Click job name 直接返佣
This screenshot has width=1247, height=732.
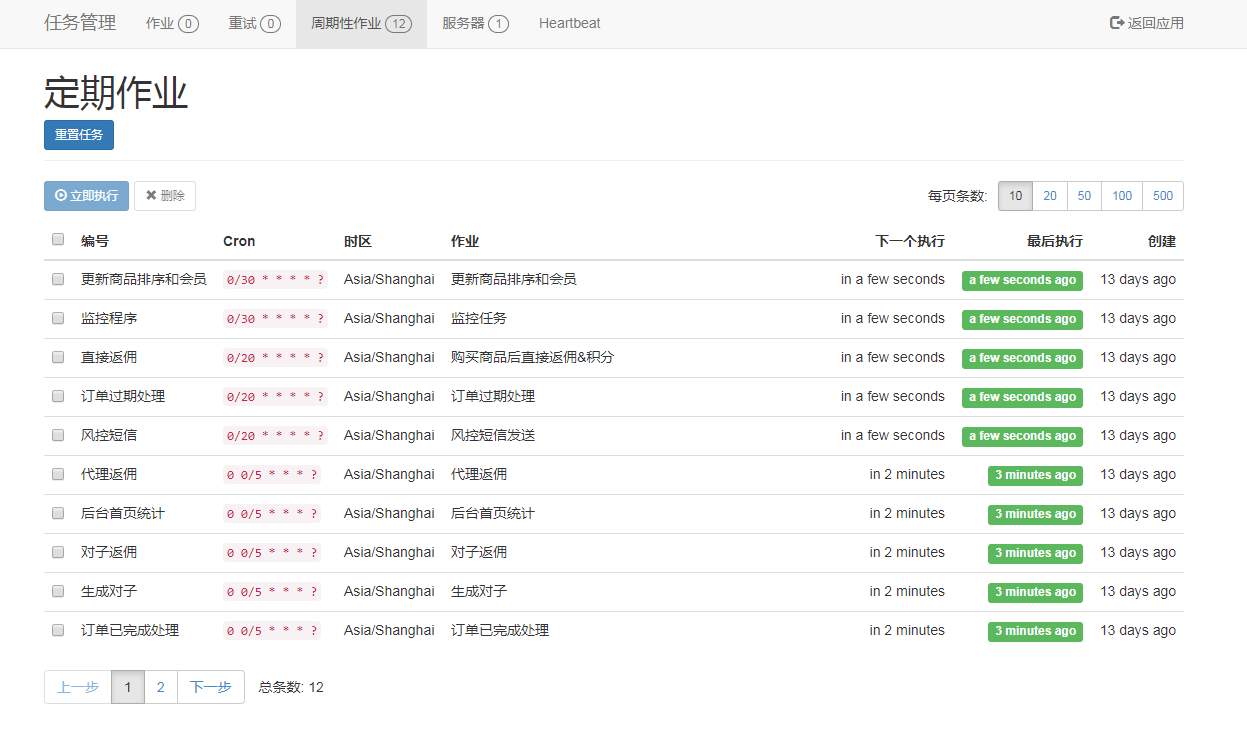click(109, 357)
